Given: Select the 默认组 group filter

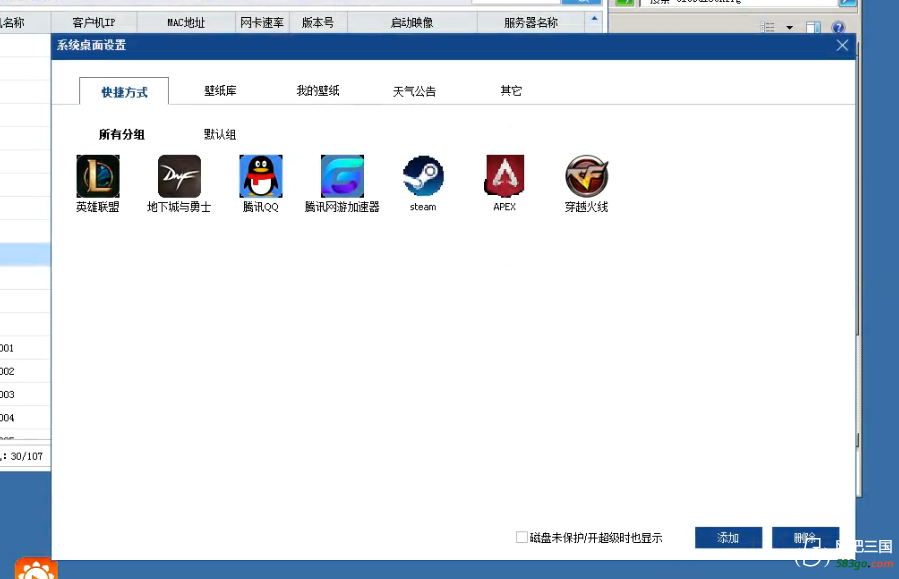Looking at the screenshot, I should point(220,135).
